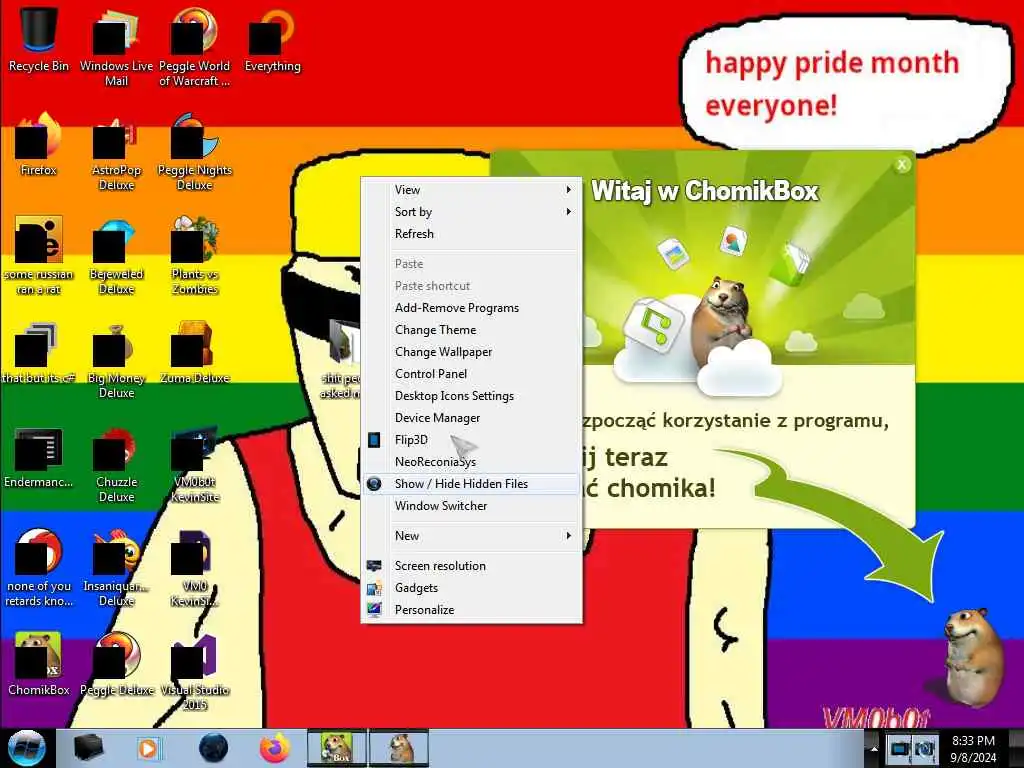Select NeoReconiaSys menu entry
Screen dimensions: 1024x768
(x=471, y=462)
